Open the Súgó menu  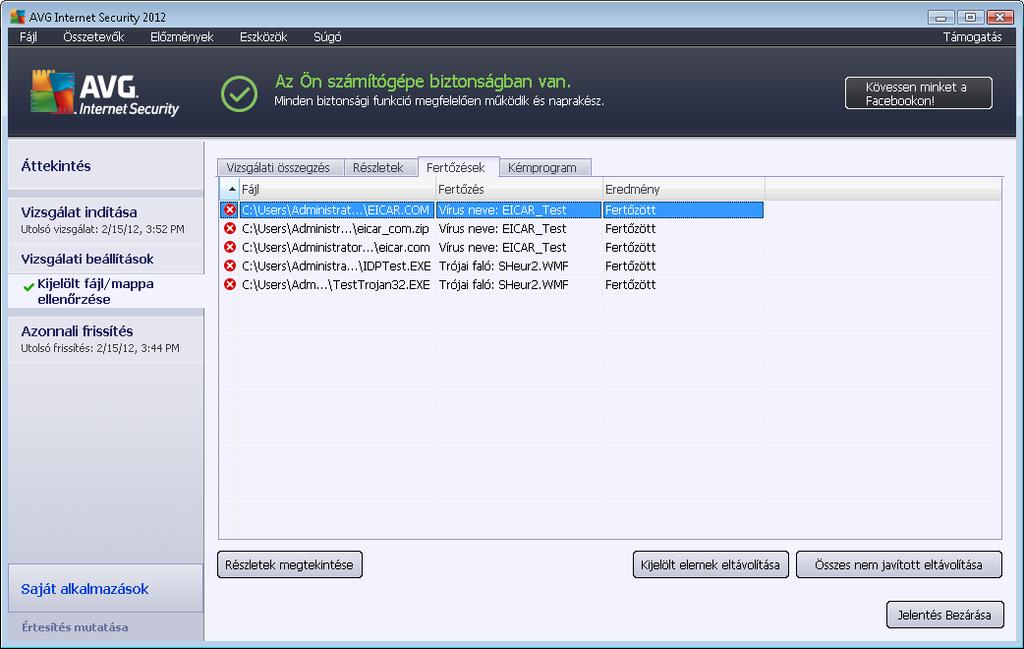point(327,37)
